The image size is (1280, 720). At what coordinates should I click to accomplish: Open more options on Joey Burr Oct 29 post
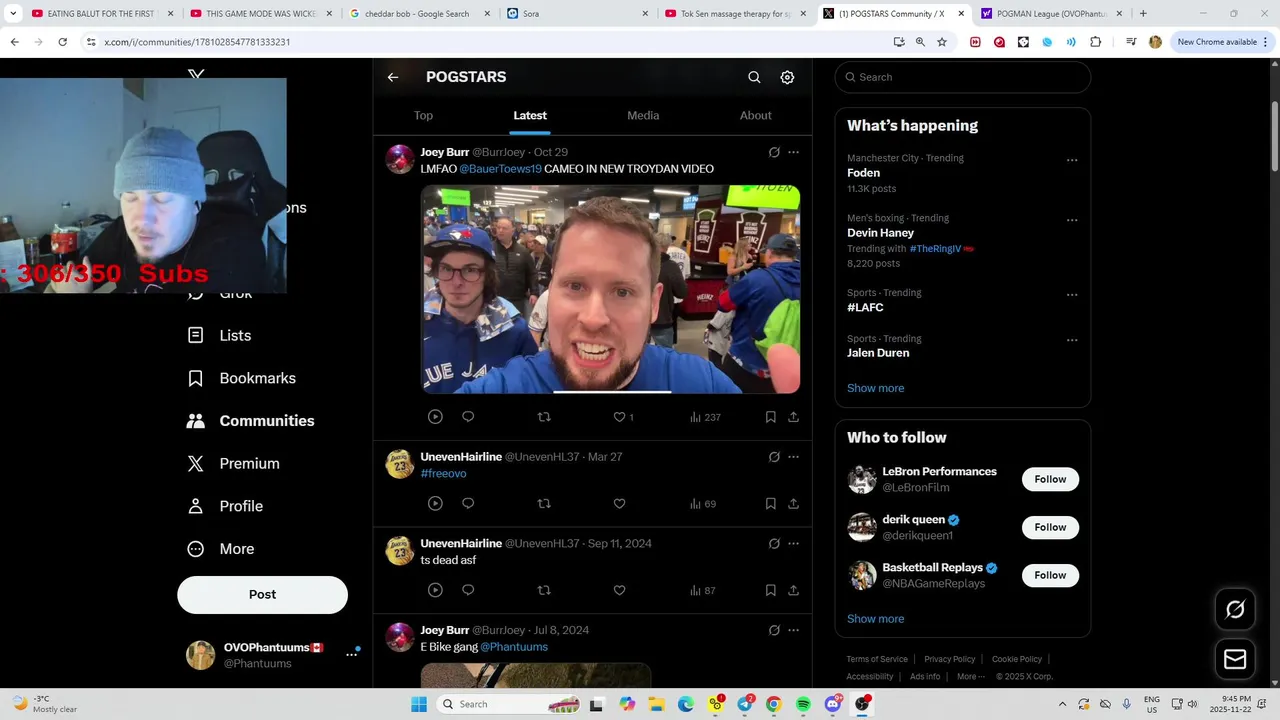[x=793, y=152]
